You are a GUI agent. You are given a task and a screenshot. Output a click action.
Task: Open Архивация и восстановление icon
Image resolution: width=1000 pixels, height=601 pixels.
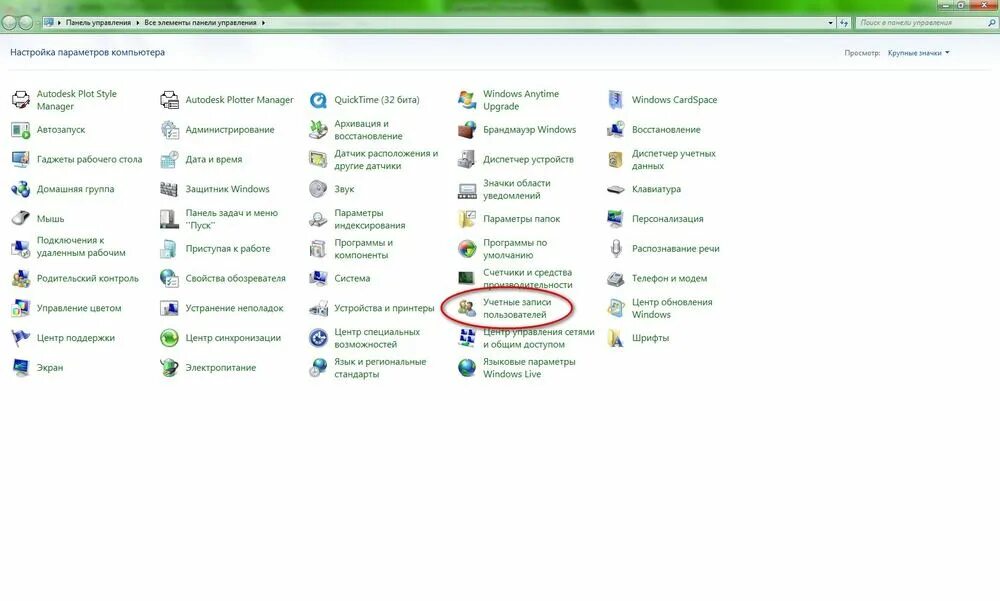coord(318,130)
